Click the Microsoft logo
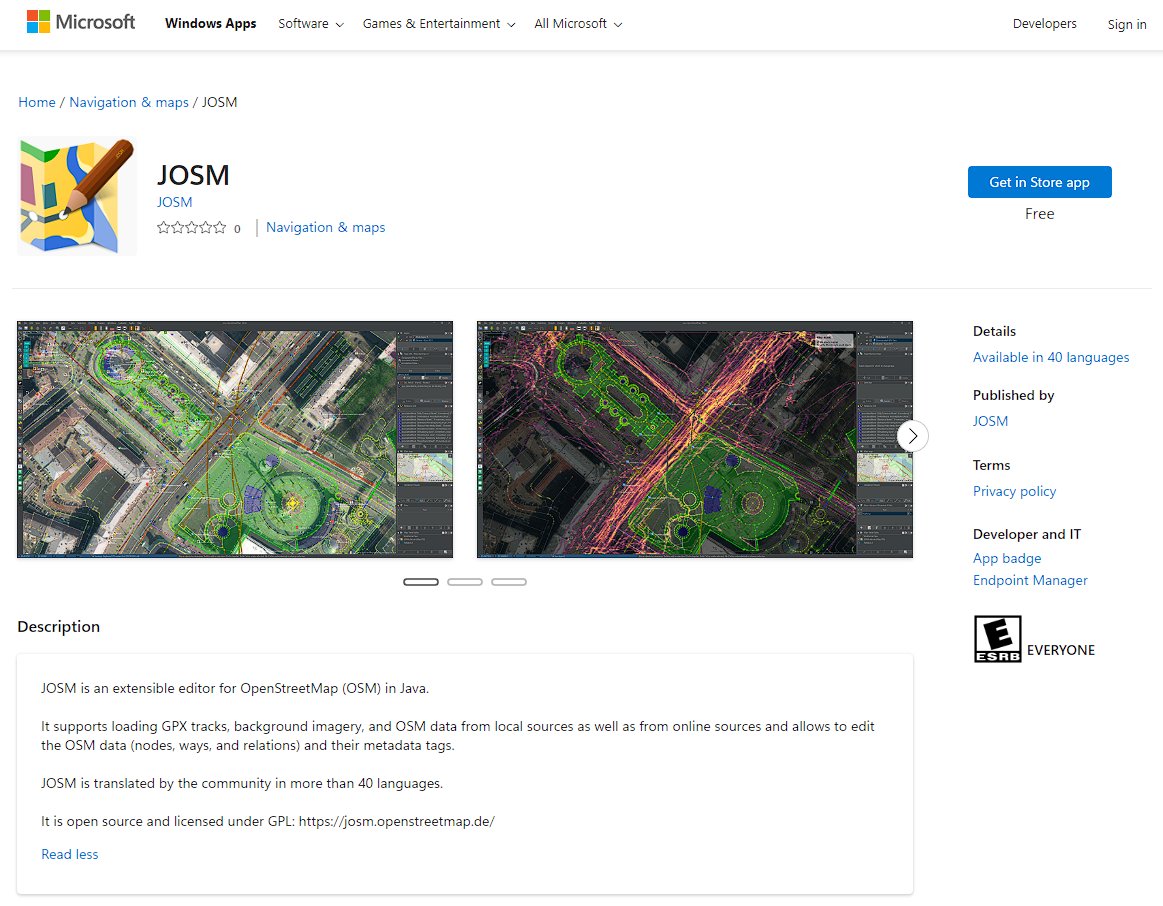The height and width of the screenshot is (906, 1163). pyautogui.click(x=81, y=22)
